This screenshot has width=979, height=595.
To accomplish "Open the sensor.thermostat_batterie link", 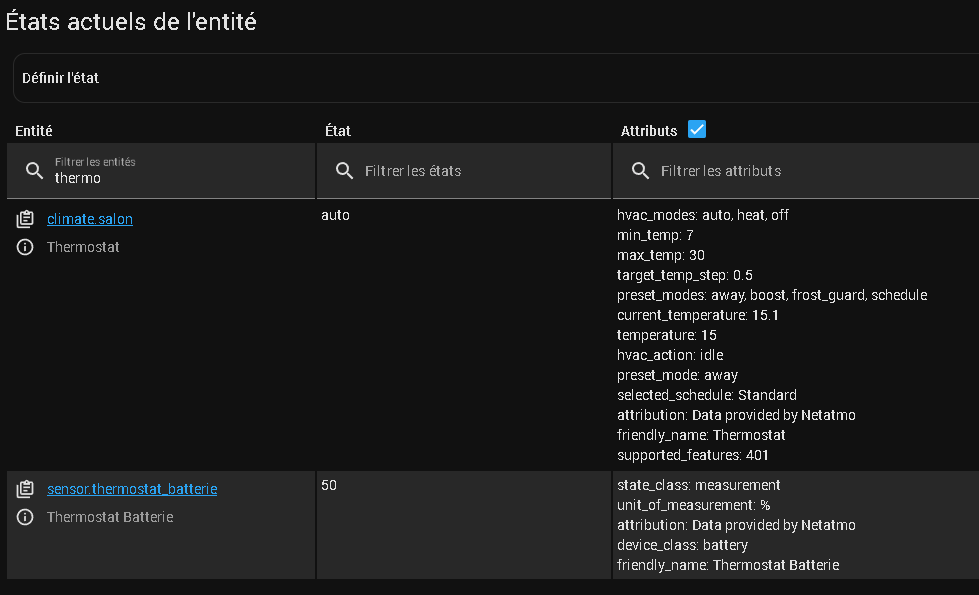I will (132, 489).
